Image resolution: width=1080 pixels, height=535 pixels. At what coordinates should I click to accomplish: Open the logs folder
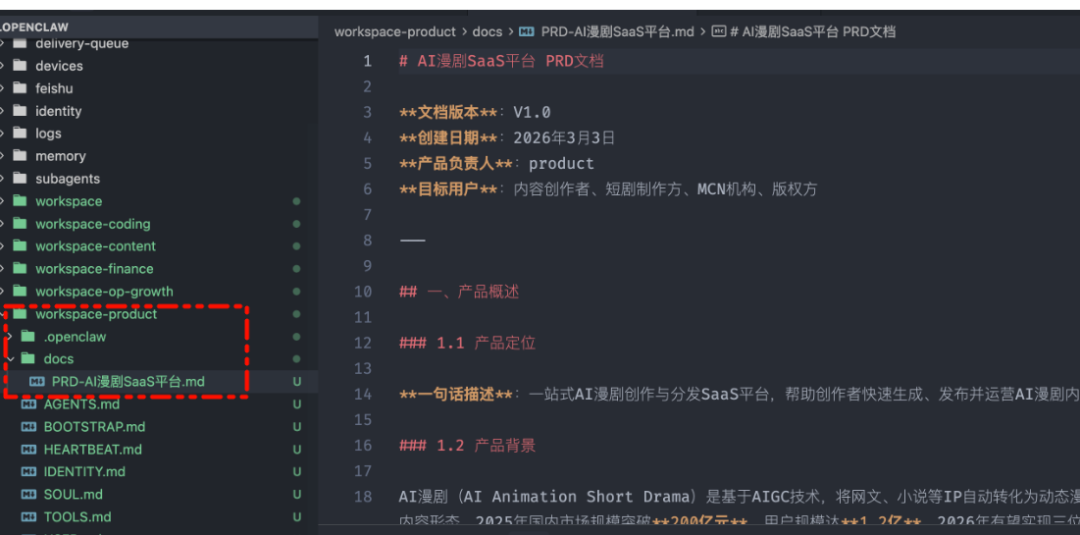(48, 134)
